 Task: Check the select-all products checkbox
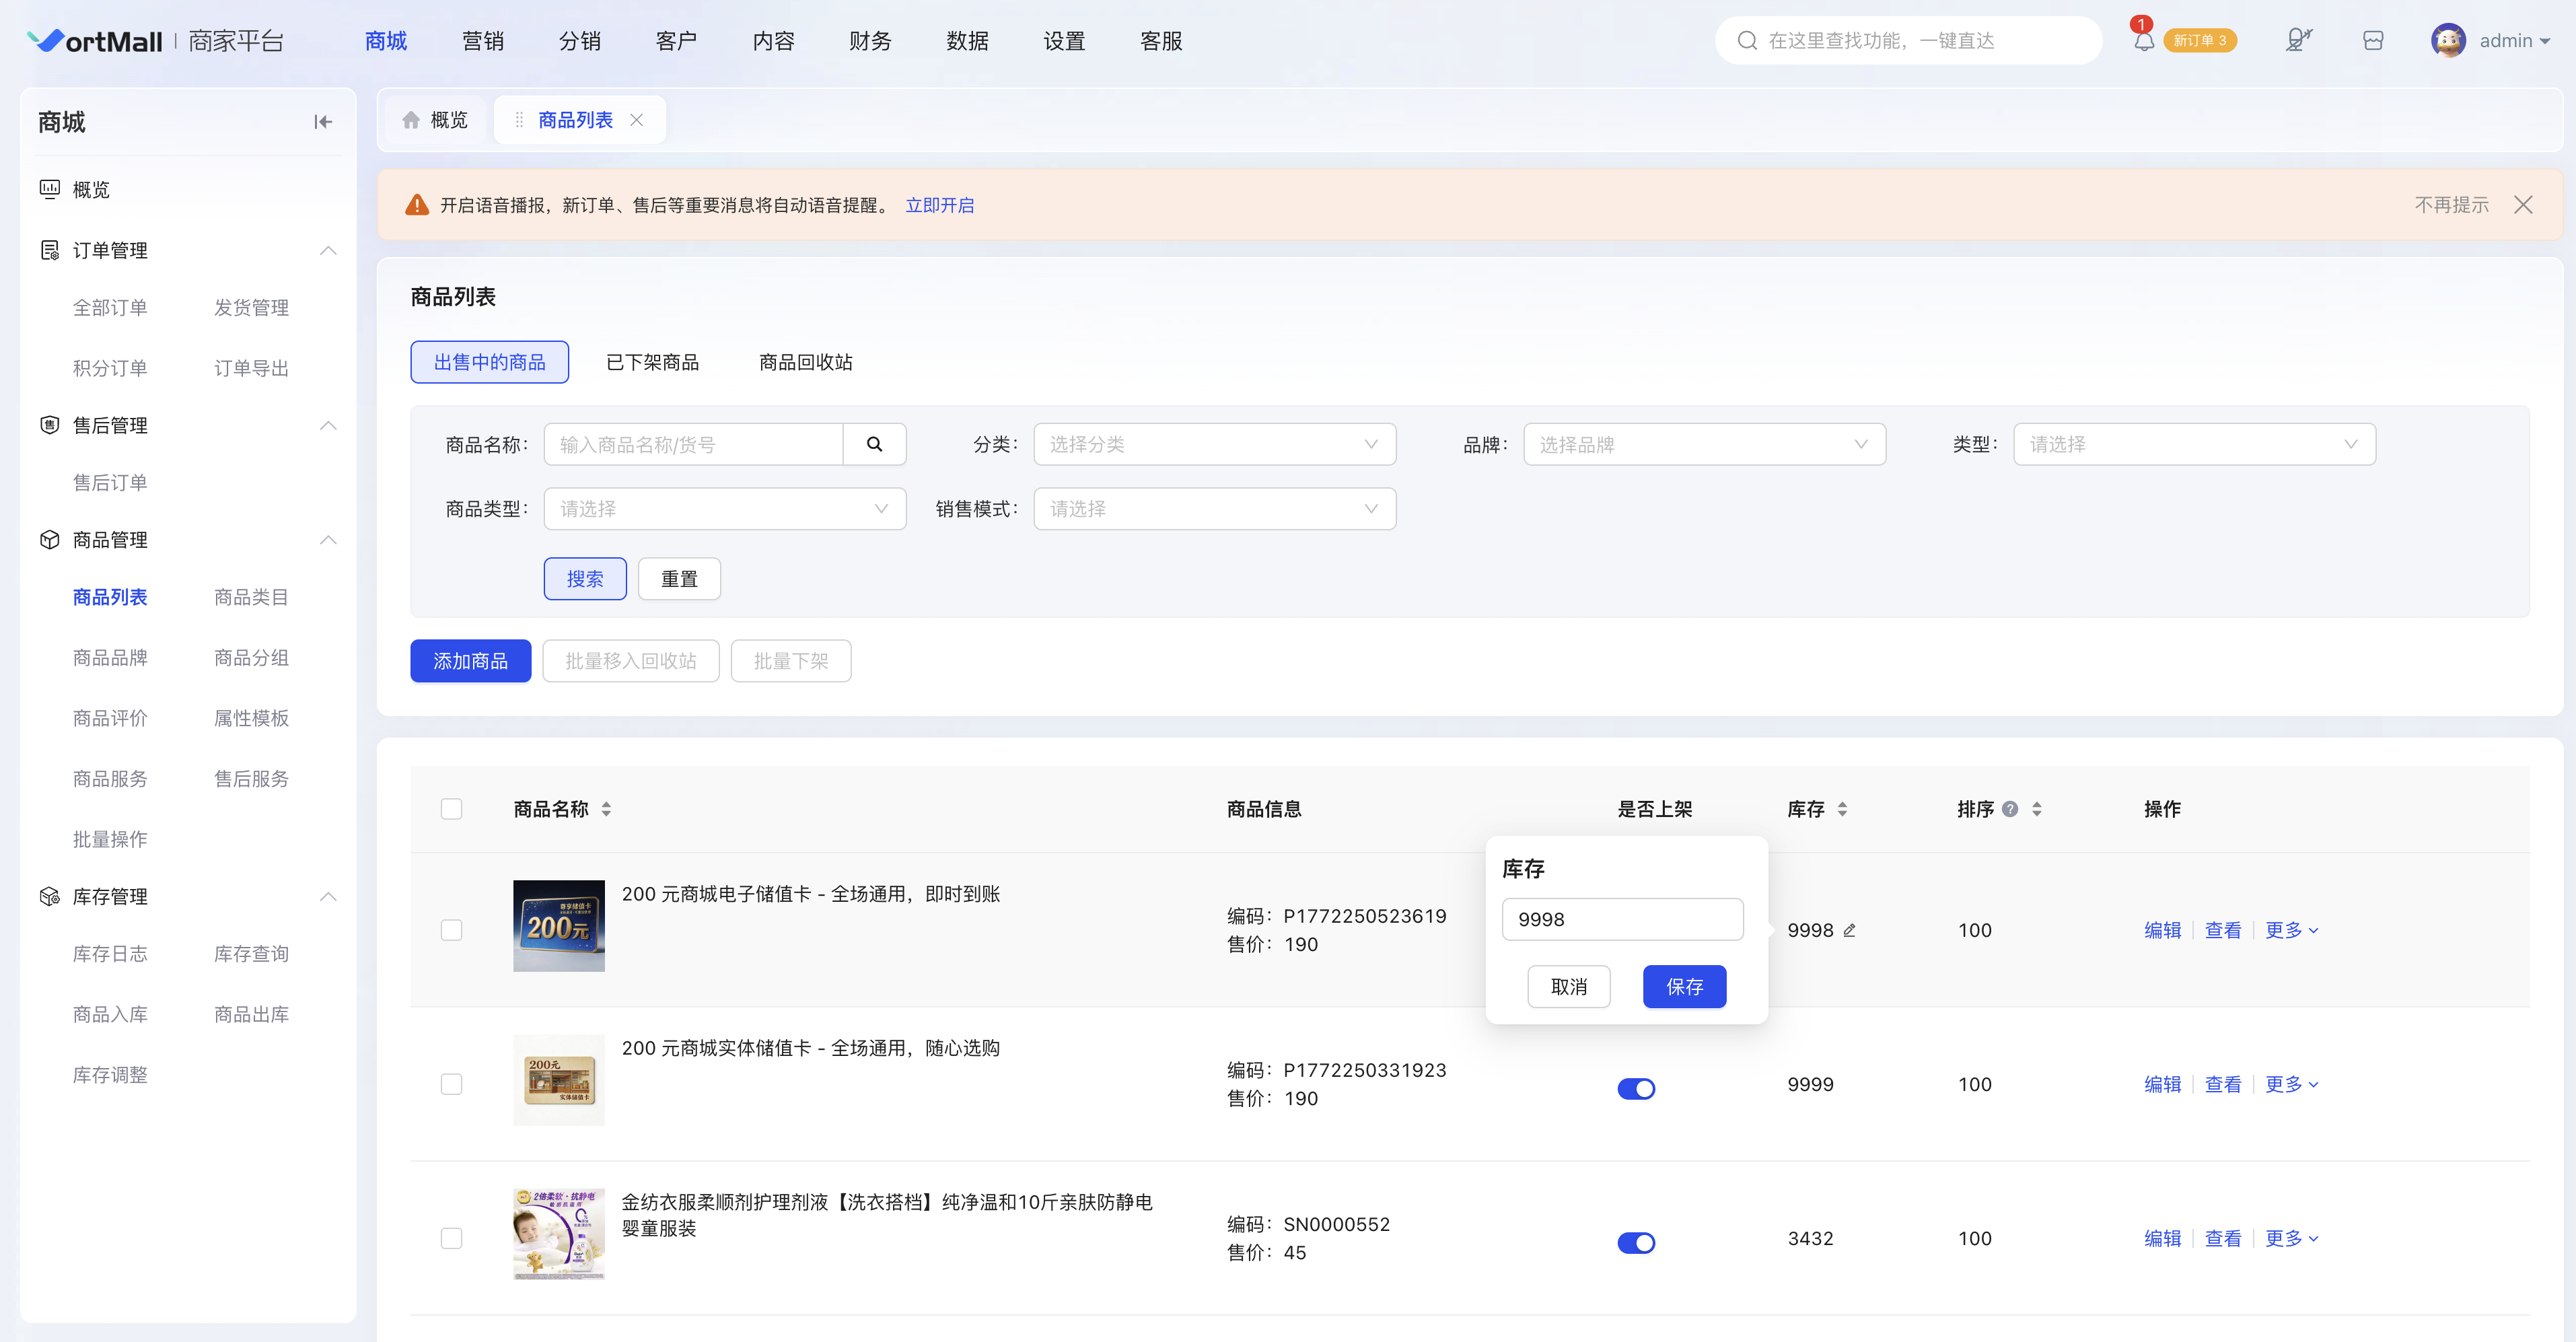(x=452, y=809)
